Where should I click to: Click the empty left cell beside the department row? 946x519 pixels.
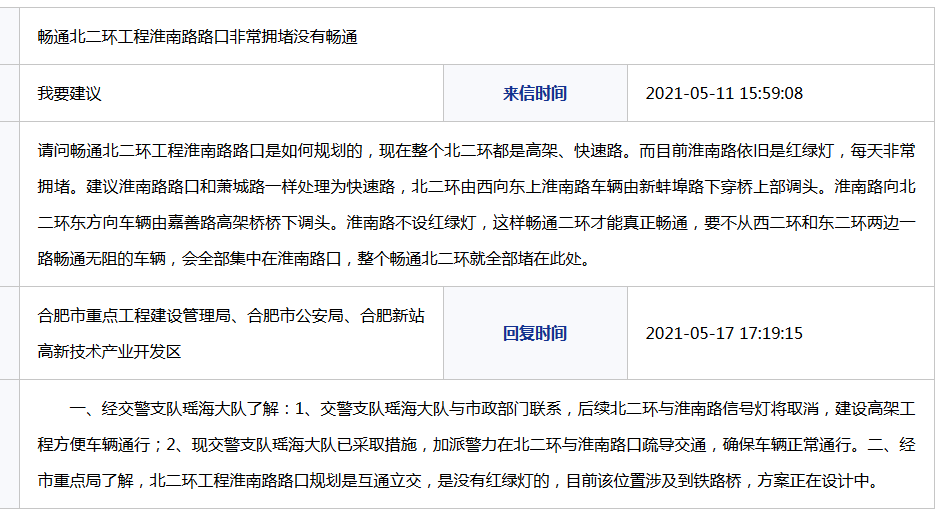tap(10, 333)
